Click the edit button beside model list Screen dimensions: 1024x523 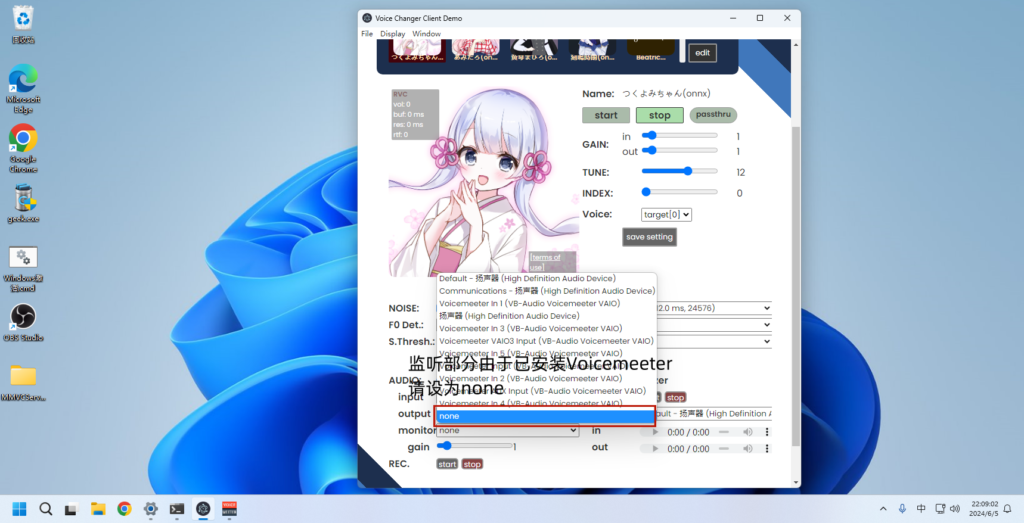[x=703, y=53]
